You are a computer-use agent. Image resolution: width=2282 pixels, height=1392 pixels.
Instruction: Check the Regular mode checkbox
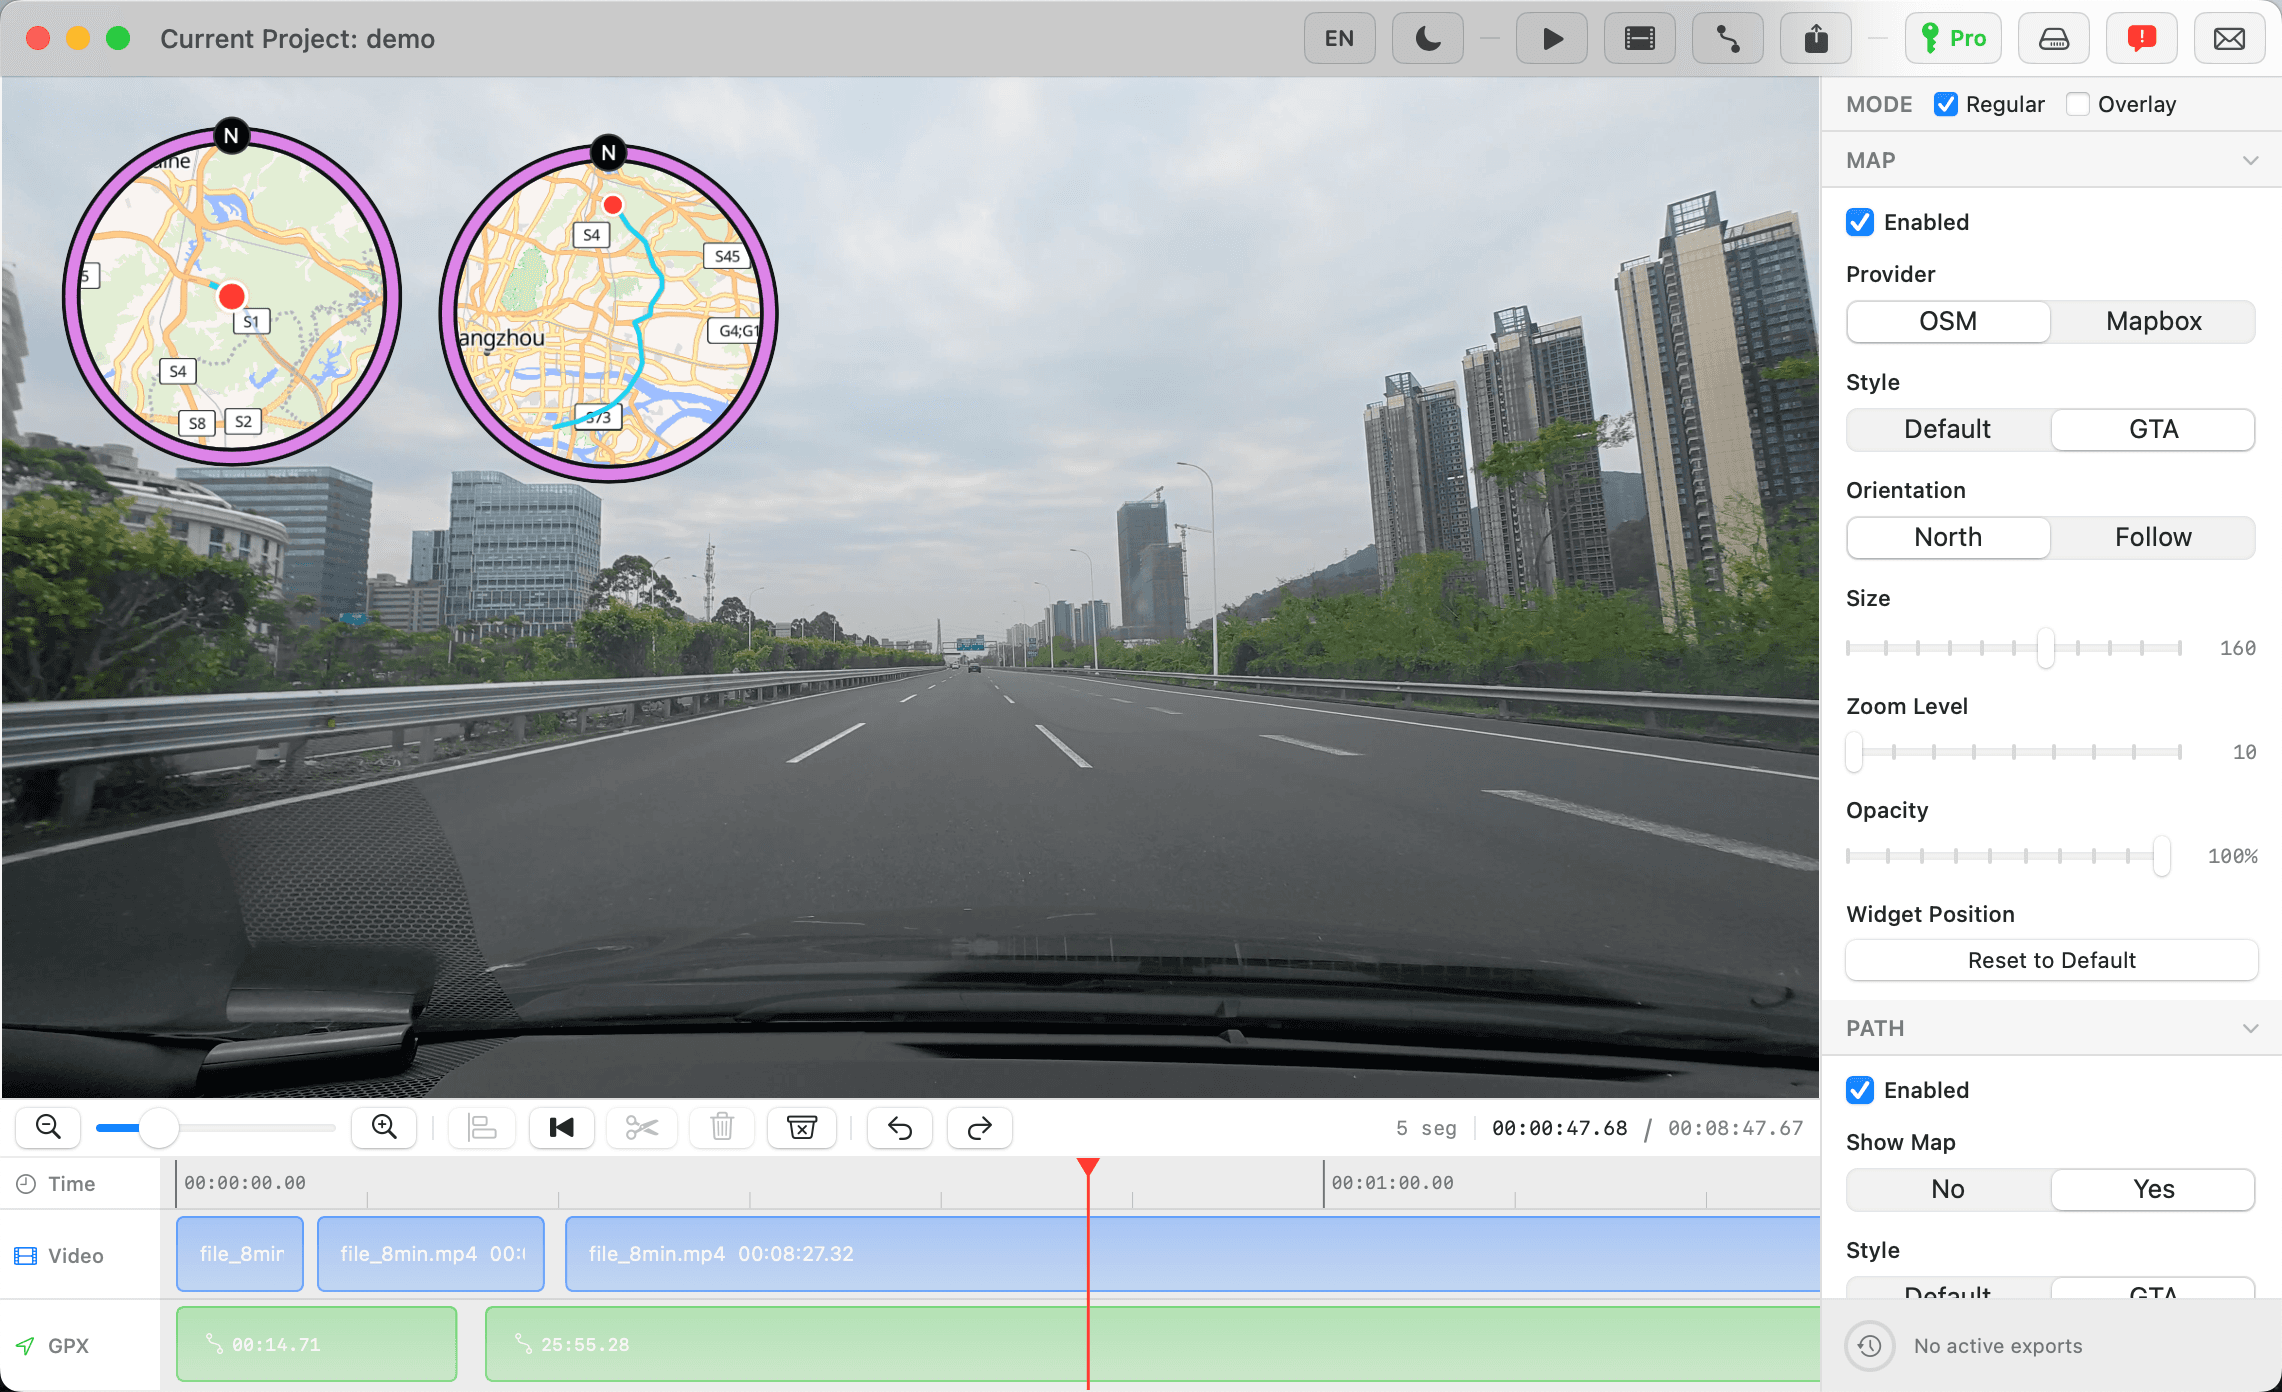(x=1946, y=104)
